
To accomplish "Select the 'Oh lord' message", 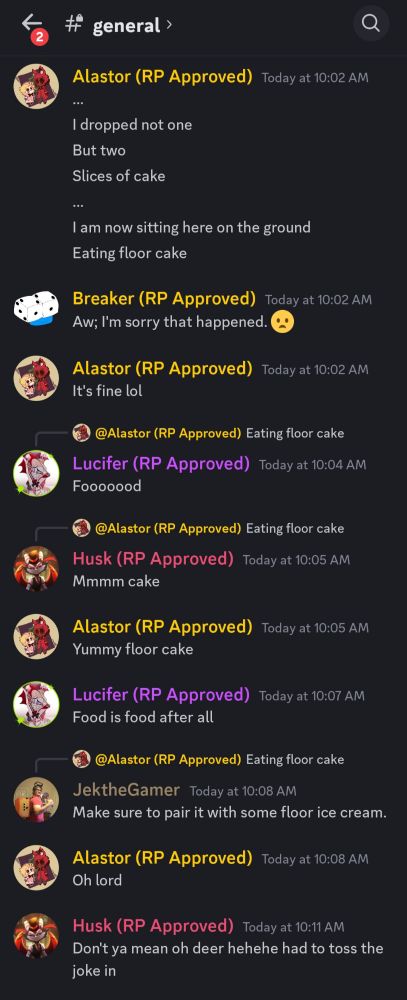I will coord(97,880).
